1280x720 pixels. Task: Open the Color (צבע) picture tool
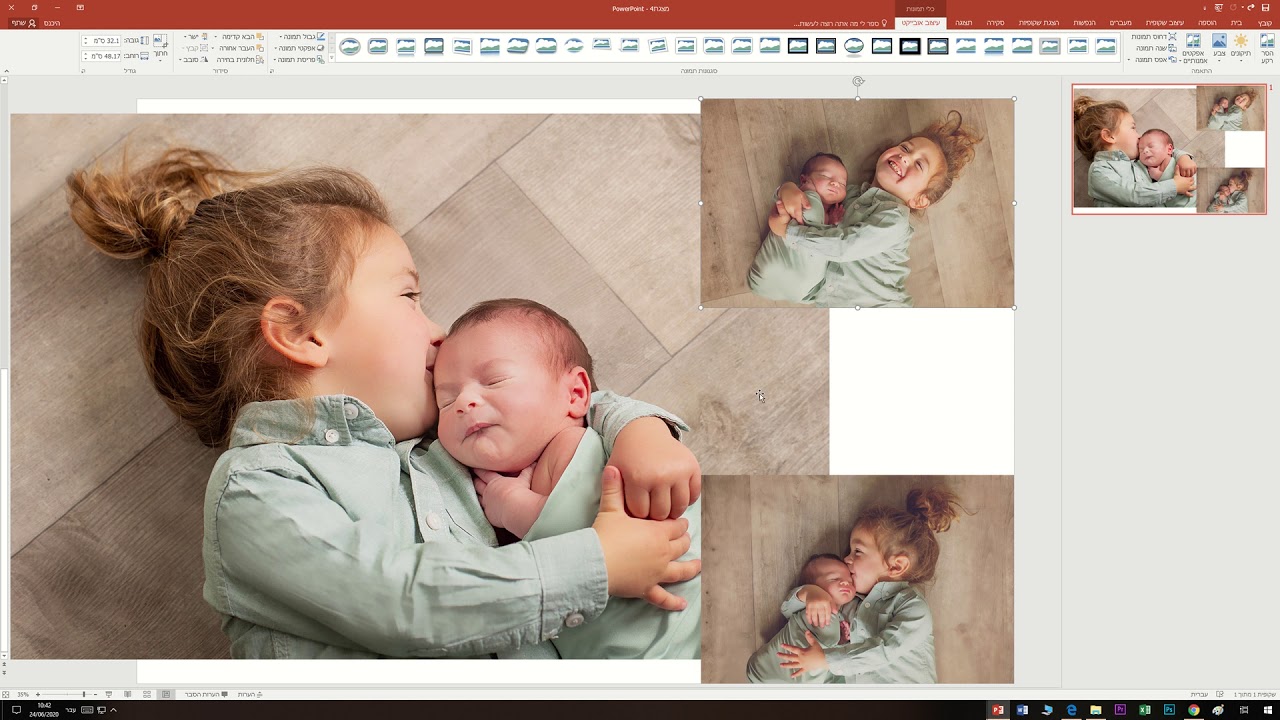coord(1219,46)
